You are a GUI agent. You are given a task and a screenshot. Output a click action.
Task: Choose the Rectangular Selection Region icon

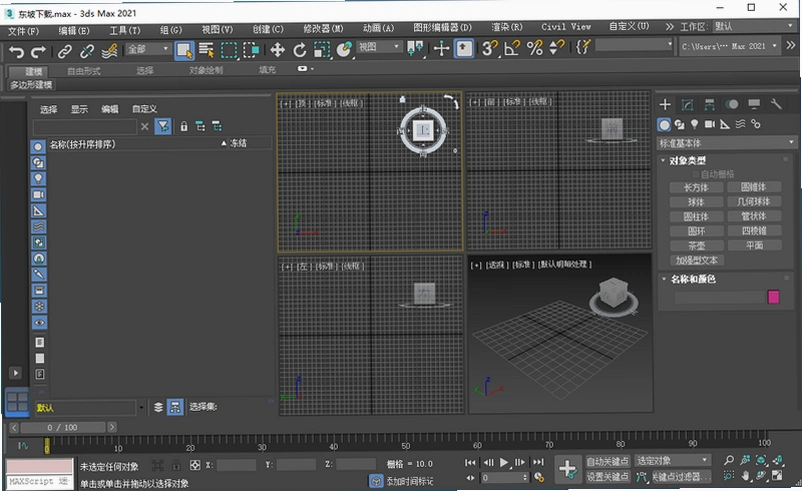[x=229, y=50]
